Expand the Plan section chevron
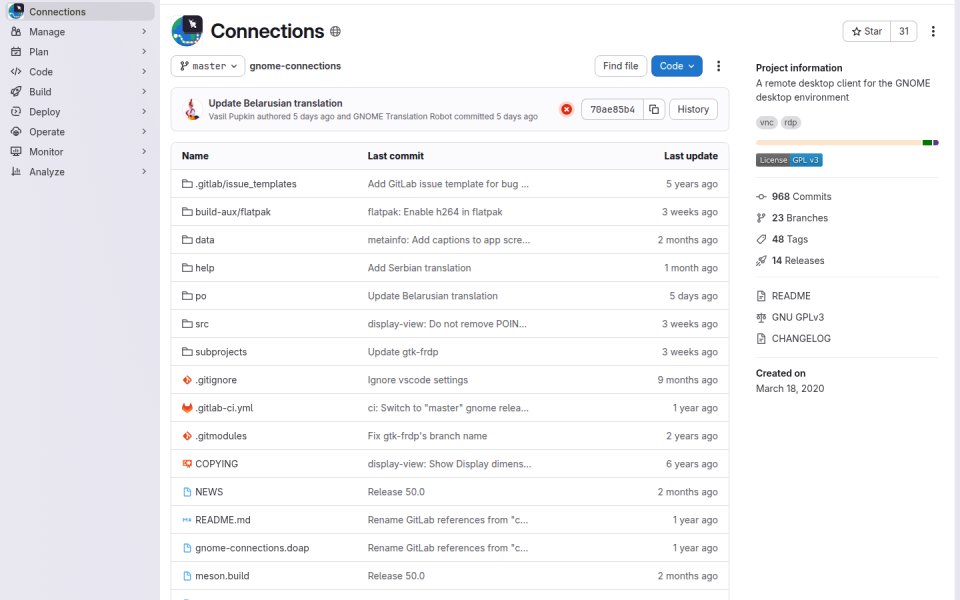Image resolution: width=960 pixels, height=600 pixels. tap(144, 51)
